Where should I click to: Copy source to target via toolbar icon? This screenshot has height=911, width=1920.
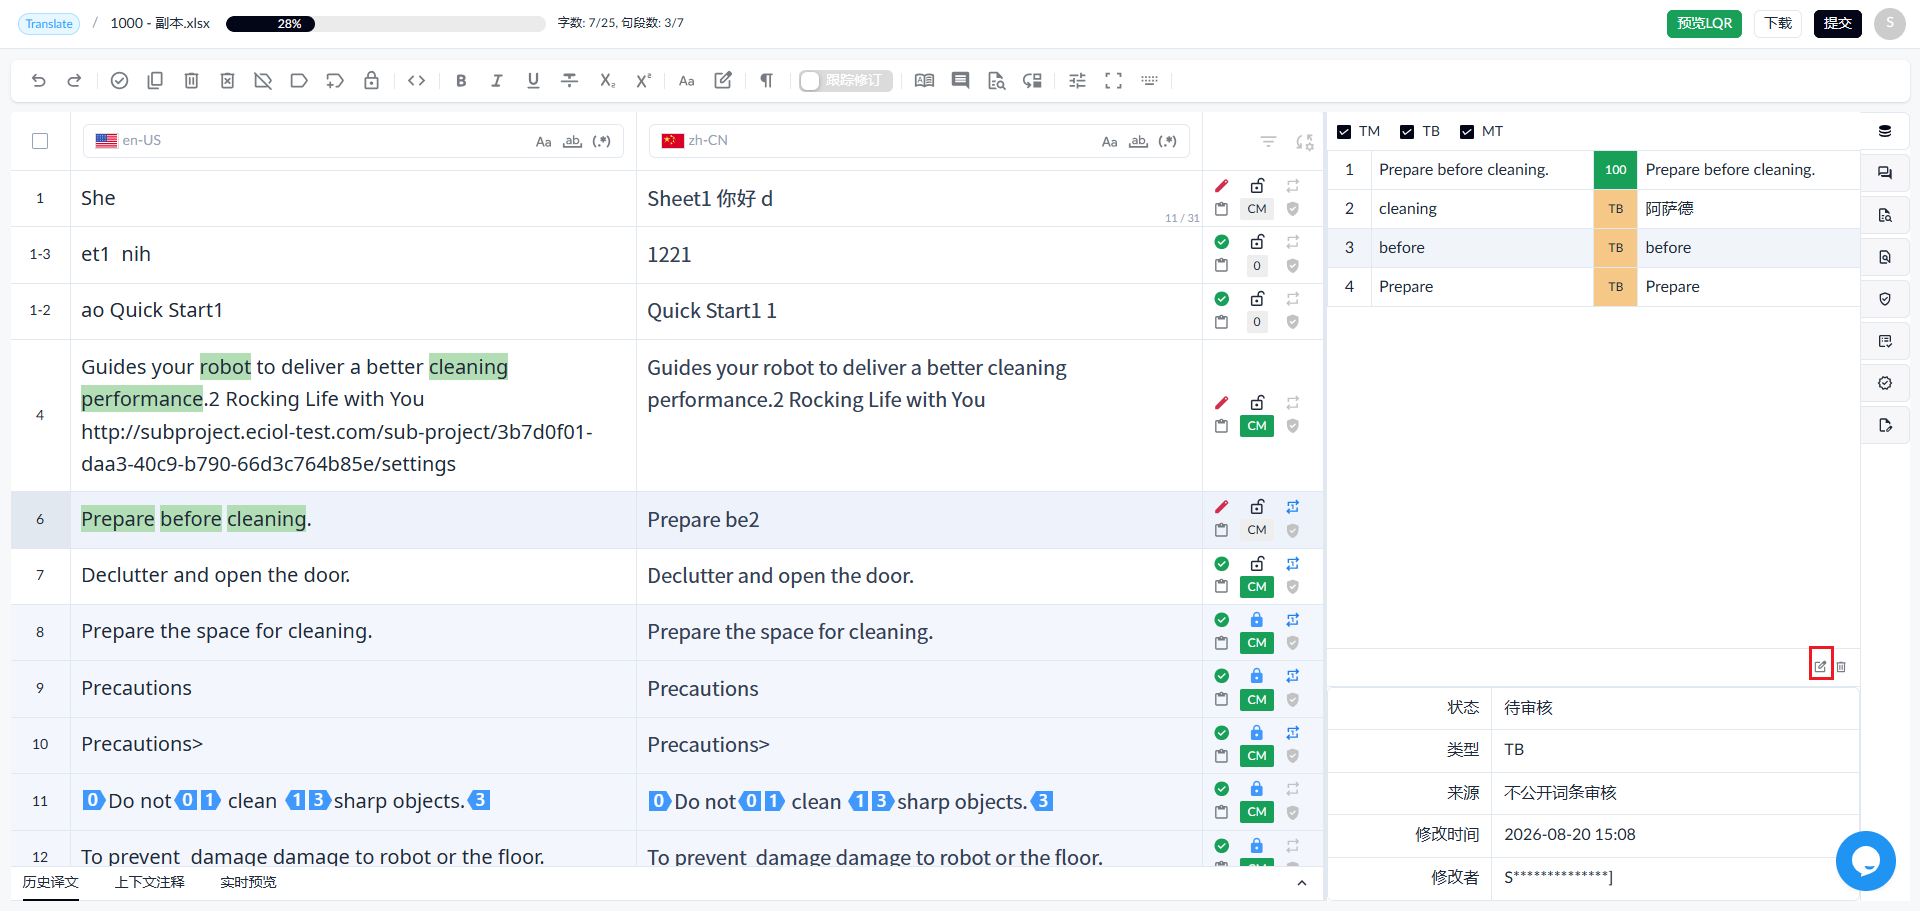tap(155, 81)
